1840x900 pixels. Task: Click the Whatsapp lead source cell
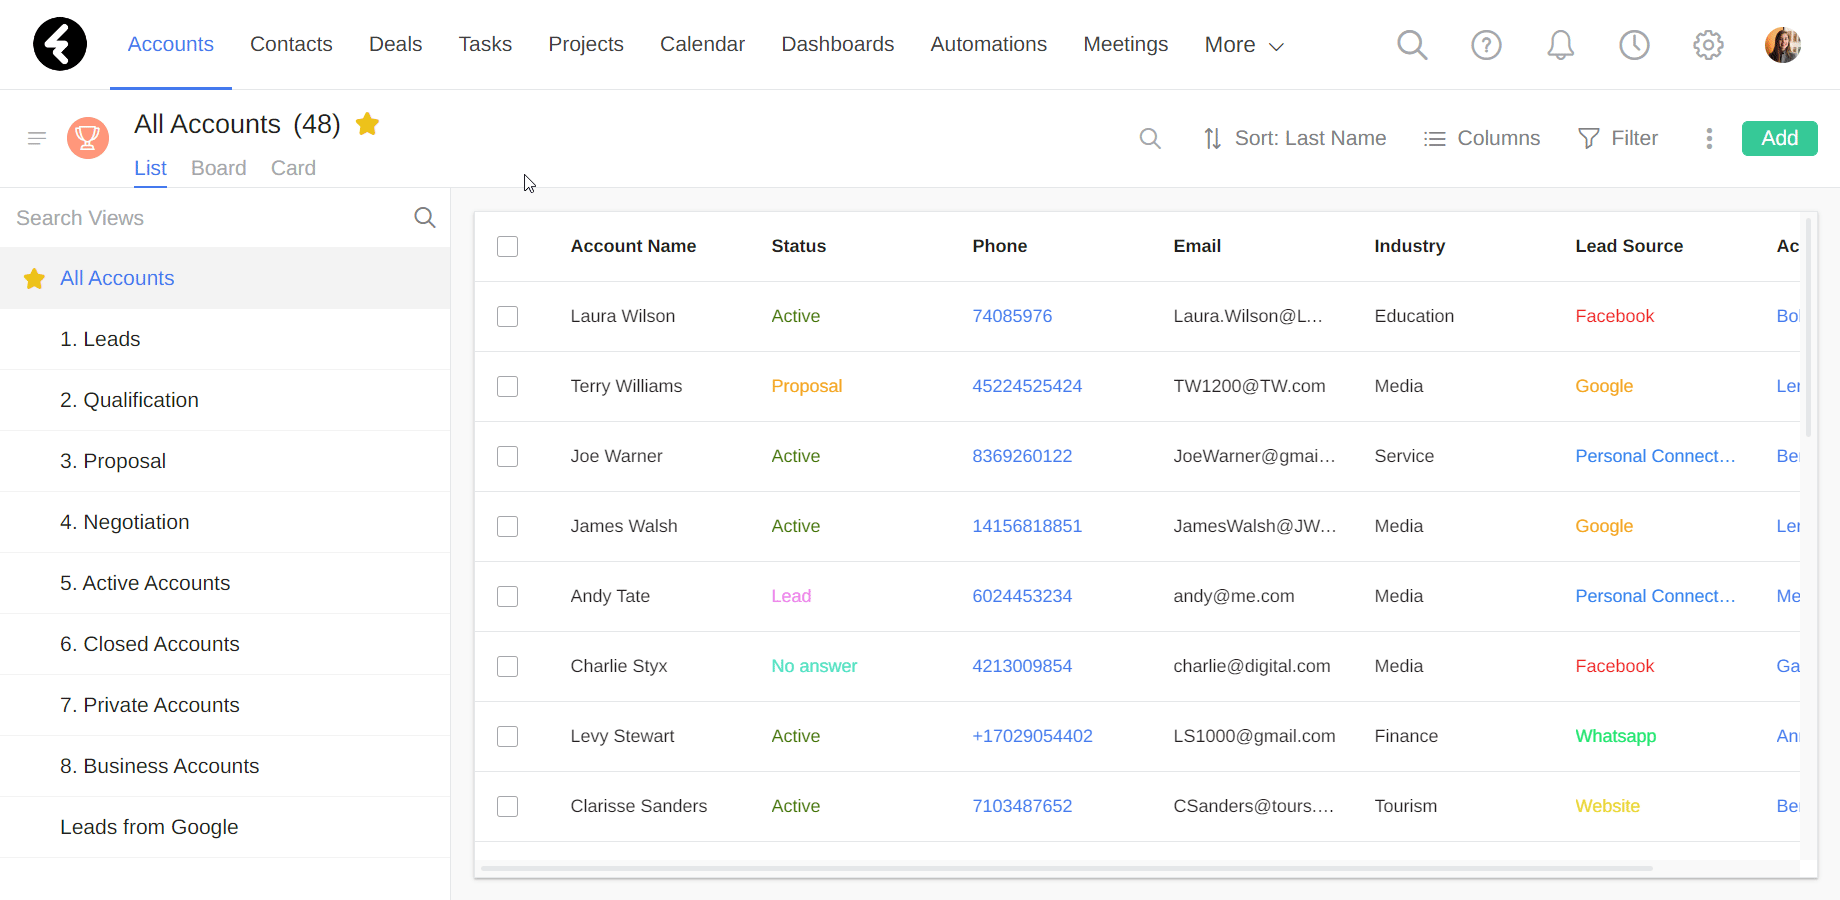click(1615, 736)
